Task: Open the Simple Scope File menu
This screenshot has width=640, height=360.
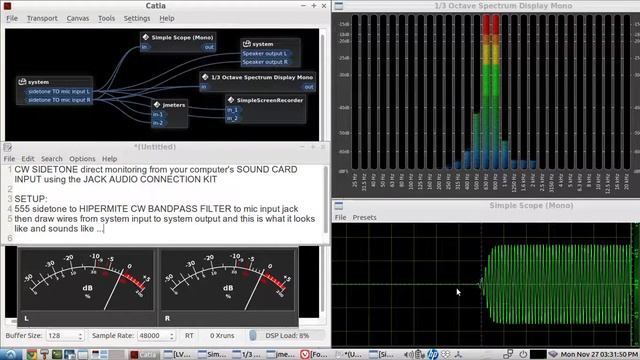Action: (x=340, y=218)
